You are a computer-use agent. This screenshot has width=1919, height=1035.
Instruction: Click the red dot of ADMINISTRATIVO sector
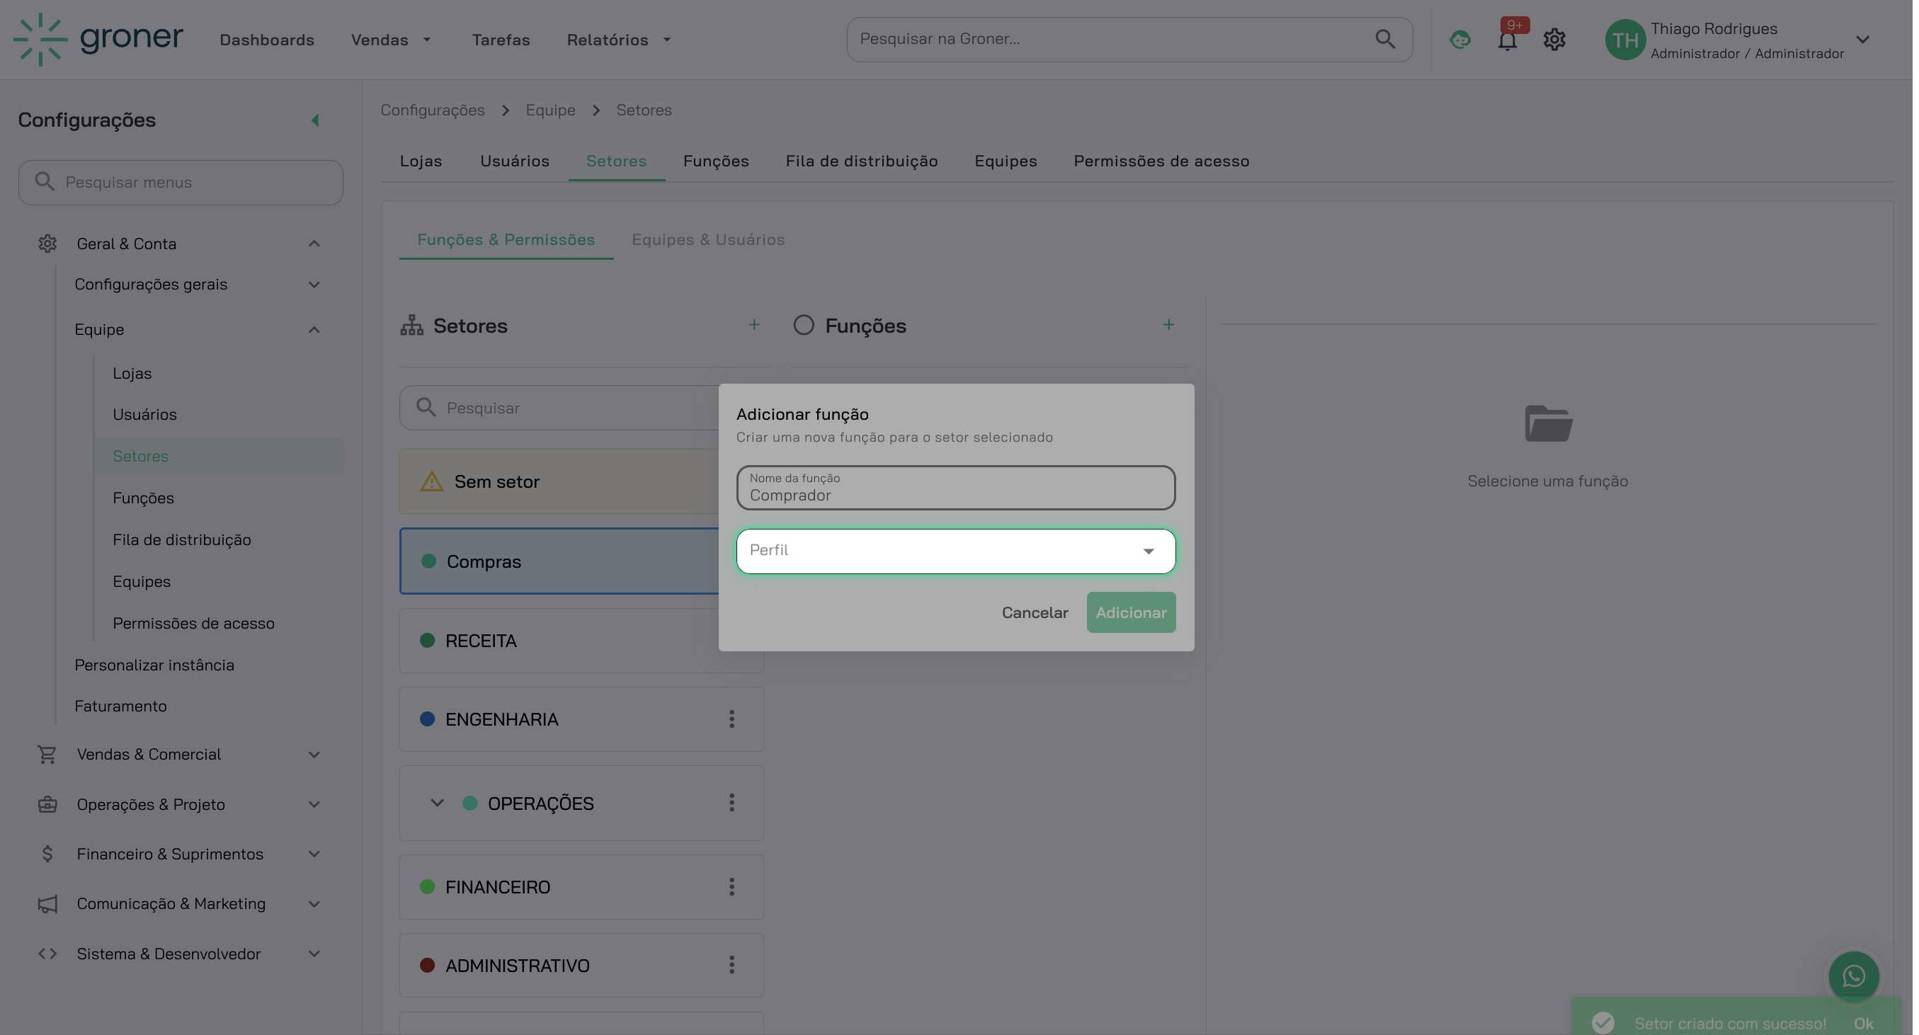coord(428,966)
